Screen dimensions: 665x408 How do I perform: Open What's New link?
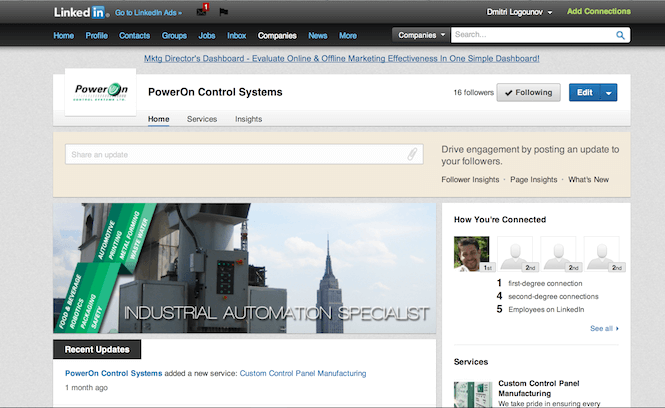pos(589,179)
